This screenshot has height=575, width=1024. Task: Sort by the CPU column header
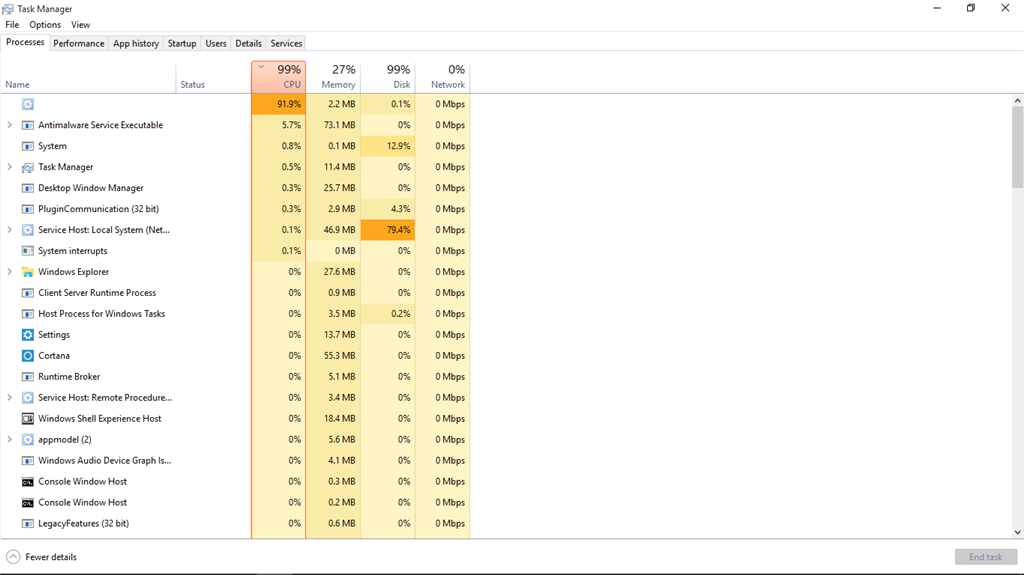pyautogui.click(x=278, y=76)
